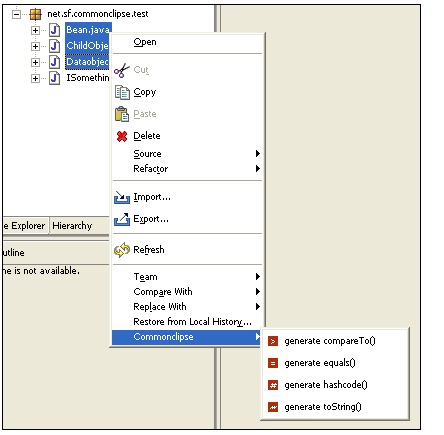The width and height of the screenshot is (444, 435).
Task: Click the Java file icon beside Bean.java
Action: pyautogui.click(x=55, y=30)
